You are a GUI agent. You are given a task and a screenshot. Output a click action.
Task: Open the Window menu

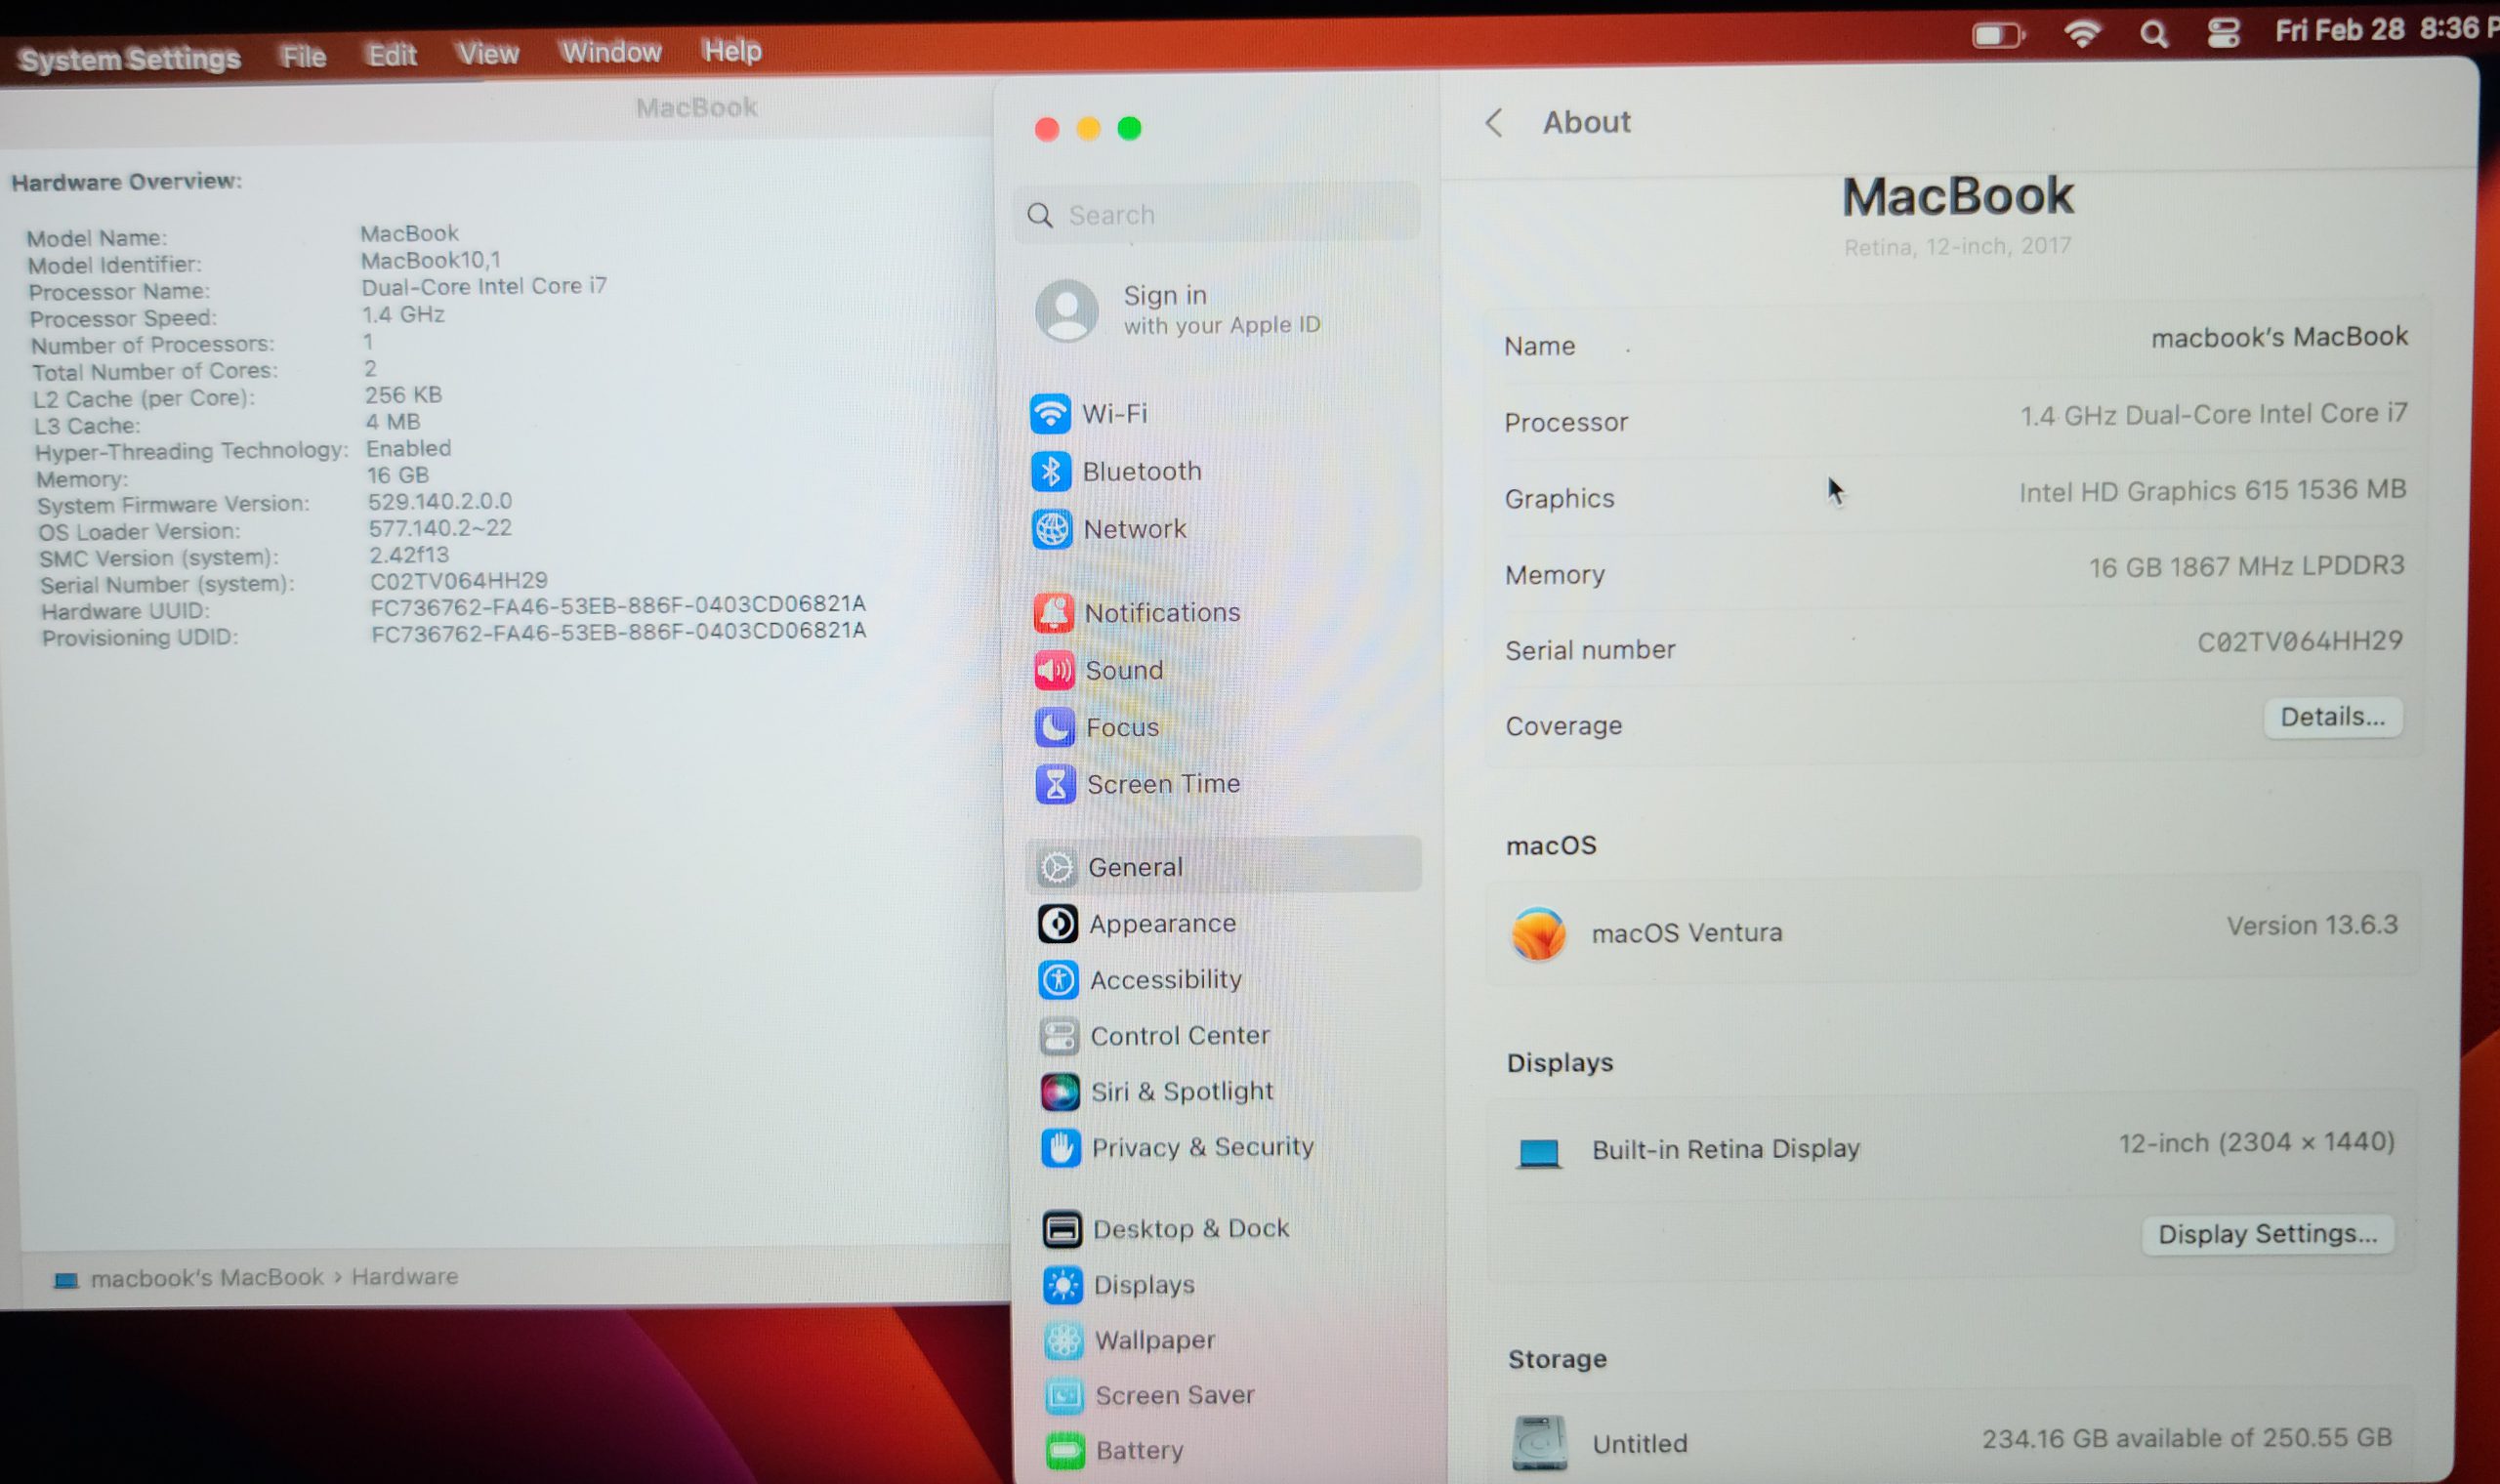pyautogui.click(x=610, y=52)
